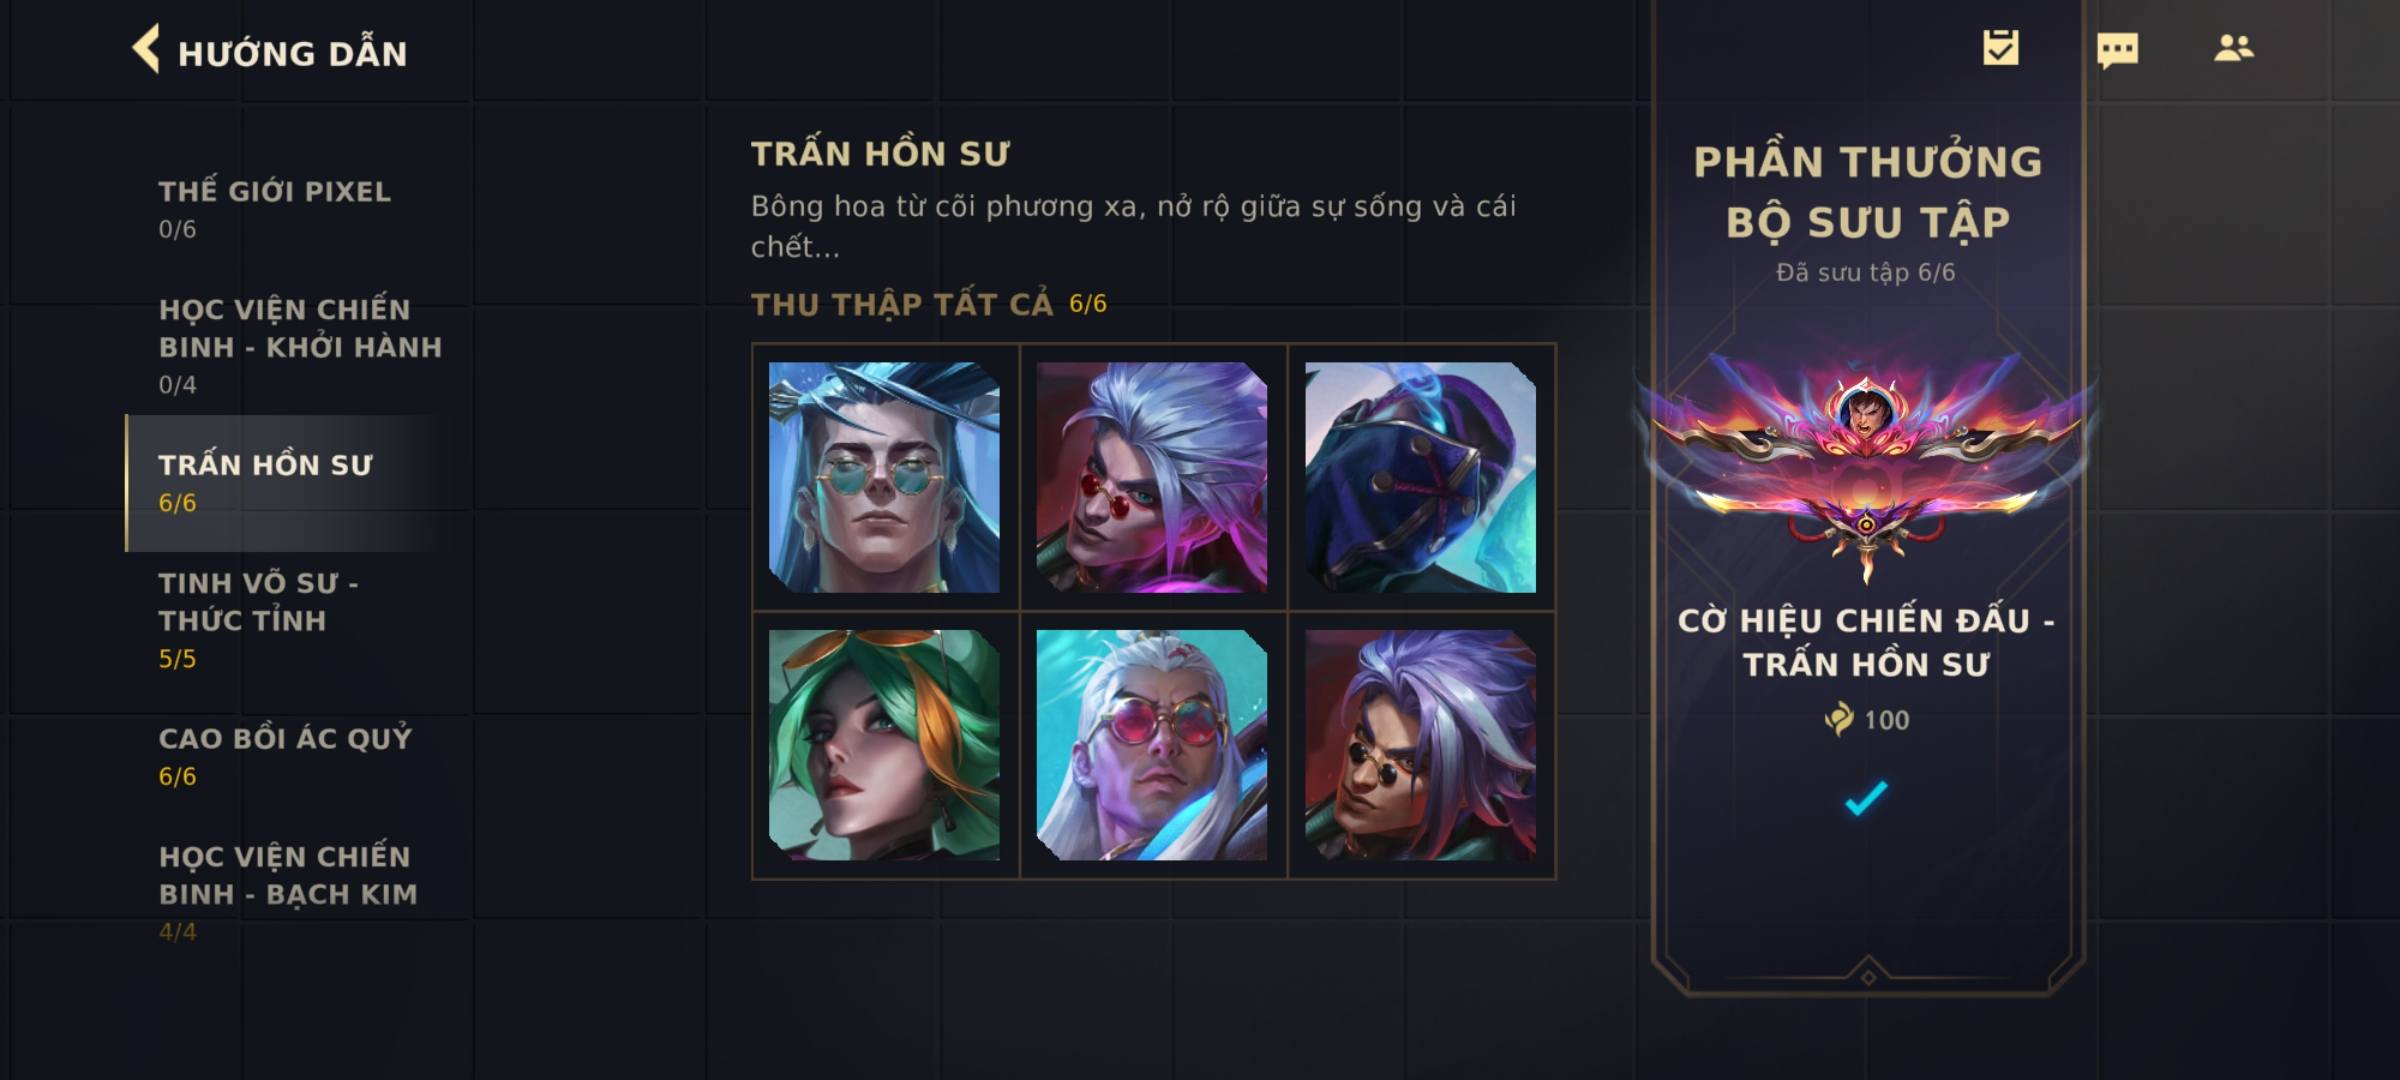This screenshot has height=1080, width=2400.
Task: Click the Cờ Hiệu Chiến Đấu reward title
Action: [x=1866, y=642]
